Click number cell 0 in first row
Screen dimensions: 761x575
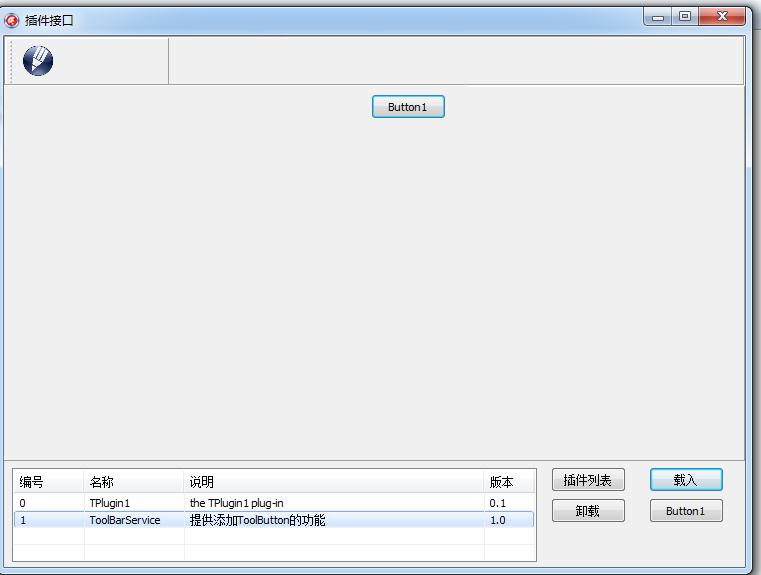(22, 503)
